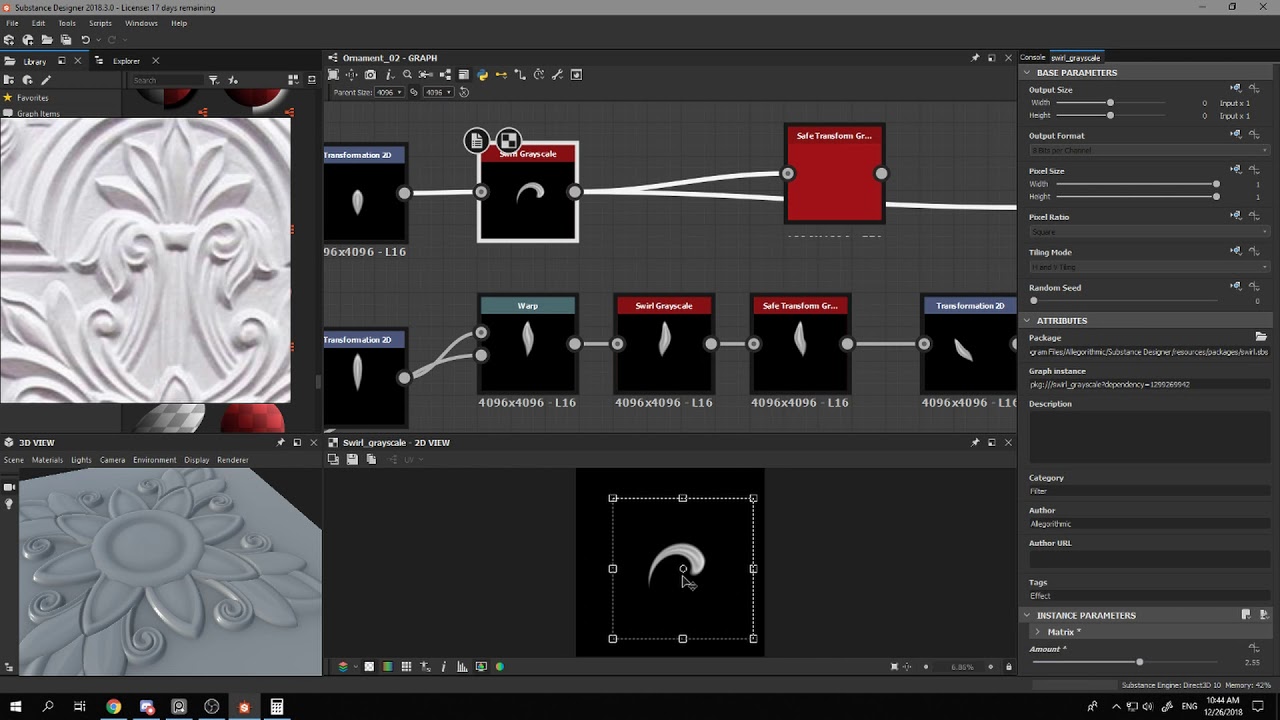Click the fit-graph-to-view icon in graph toolbar

(x=333, y=75)
